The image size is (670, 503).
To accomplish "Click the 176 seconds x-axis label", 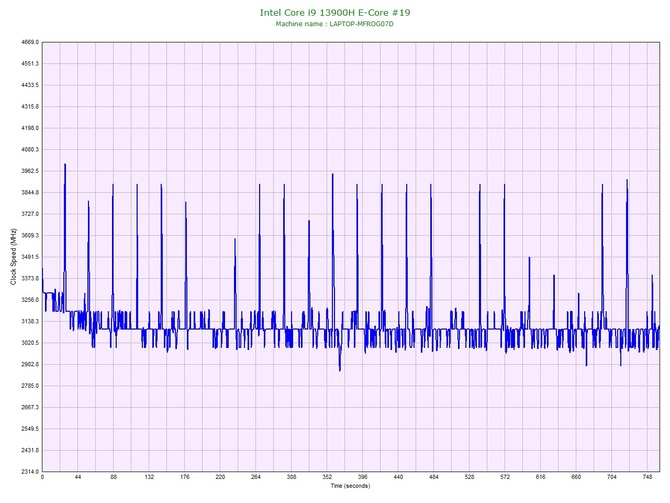I will (x=184, y=478).
